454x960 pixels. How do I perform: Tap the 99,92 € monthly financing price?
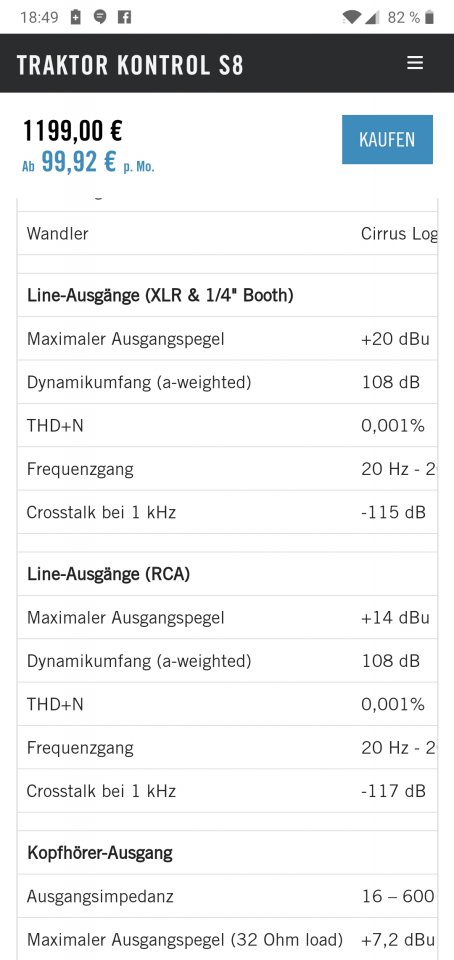[79, 162]
